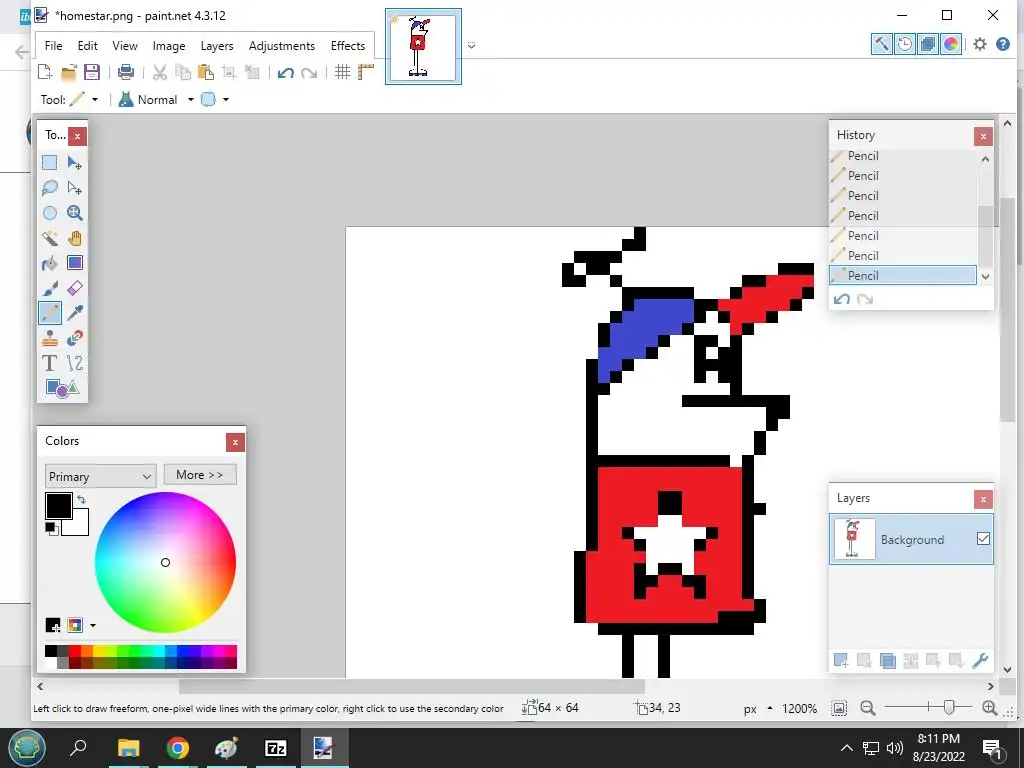Click the secondary white color swatch
This screenshot has width=1024, height=768.
point(80,526)
